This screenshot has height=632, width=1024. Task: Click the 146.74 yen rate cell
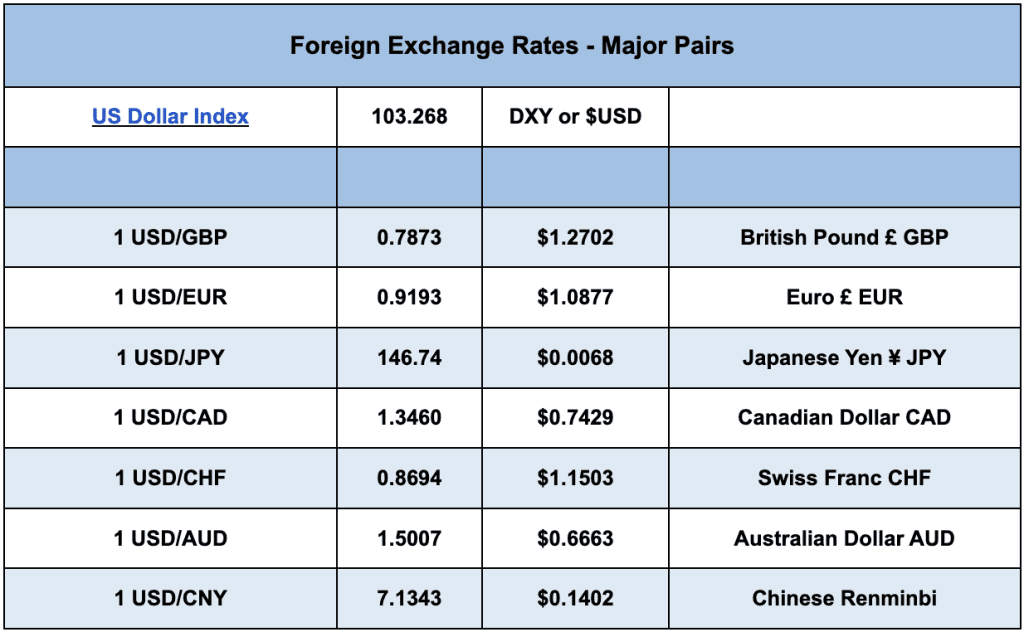409,358
